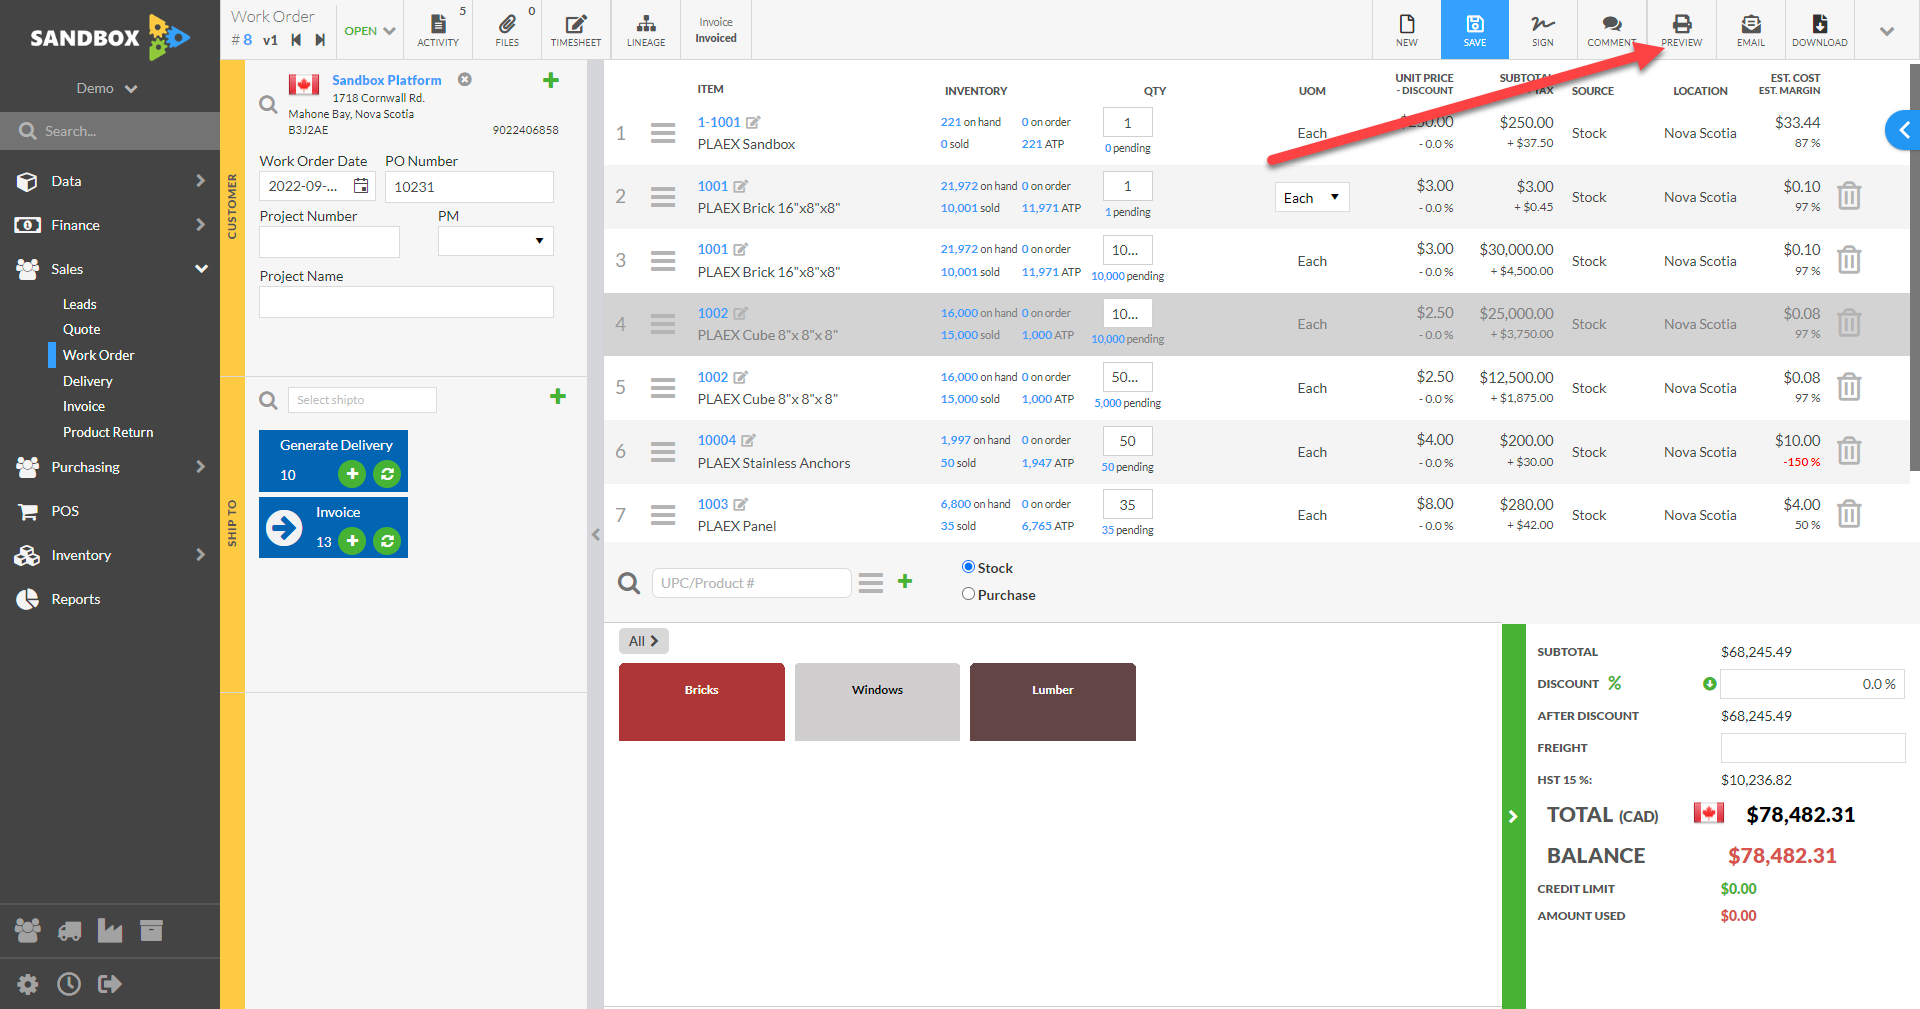1920x1009 pixels.
Task: Open the Timesheet icon
Action: [576, 29]
